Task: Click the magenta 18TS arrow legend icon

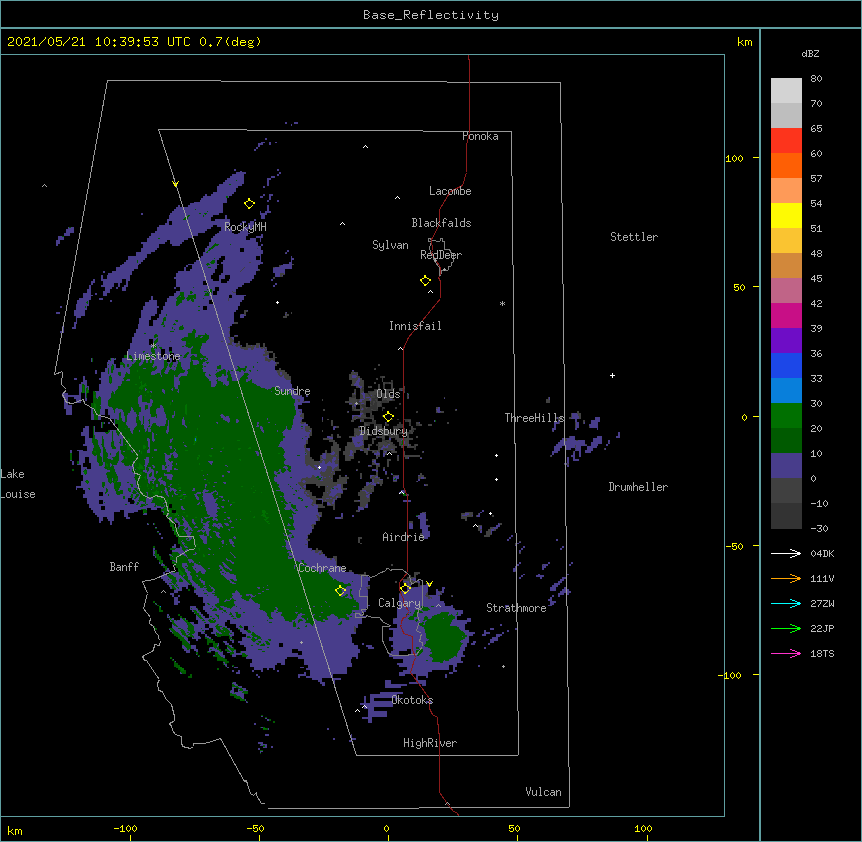Action: point(786,653)
